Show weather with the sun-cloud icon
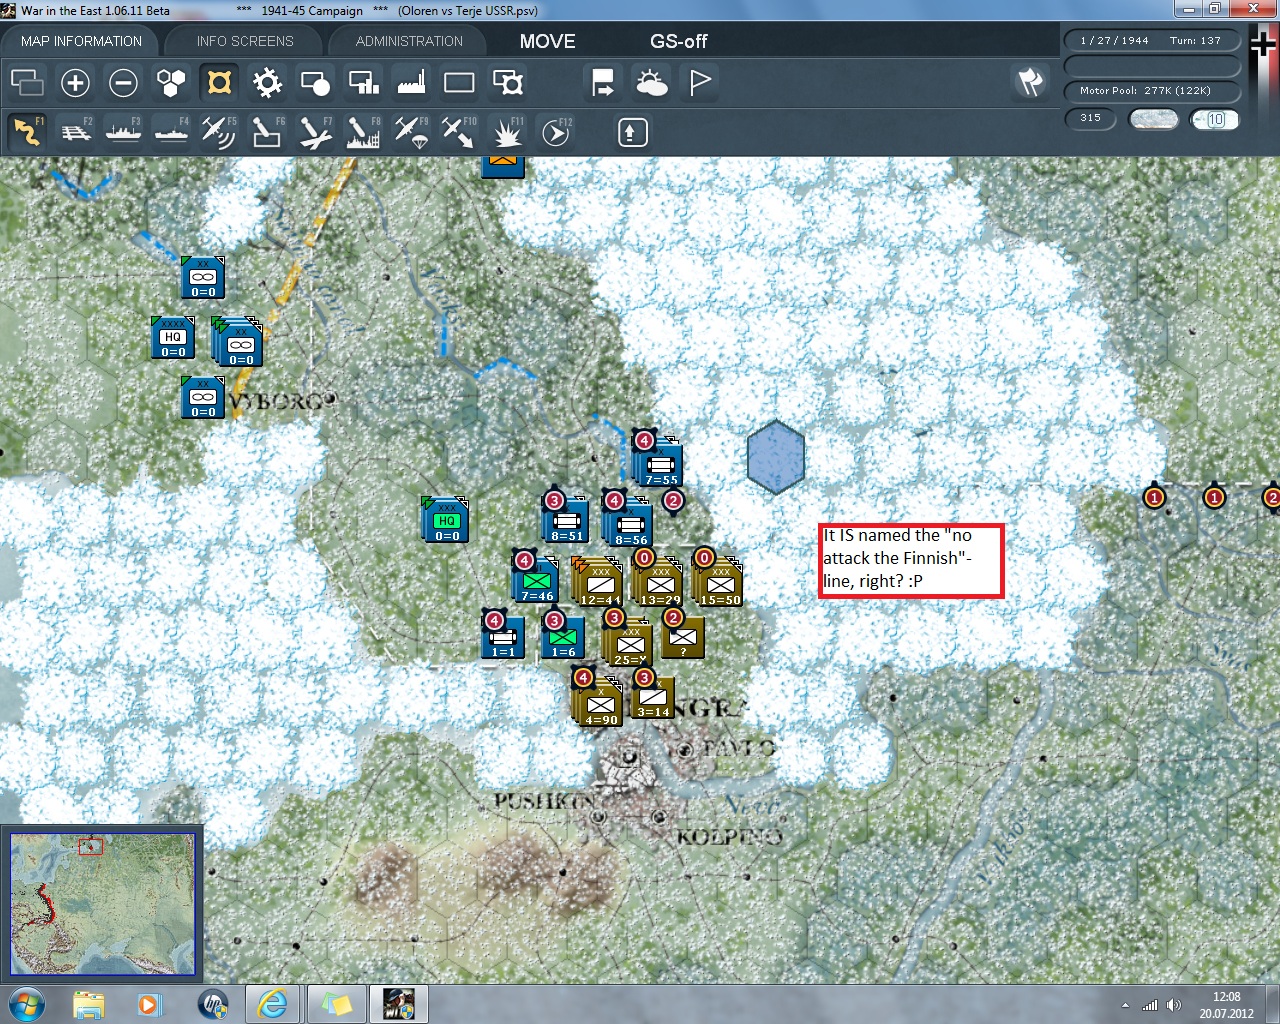The image size is (1280, 1024). 651,82
